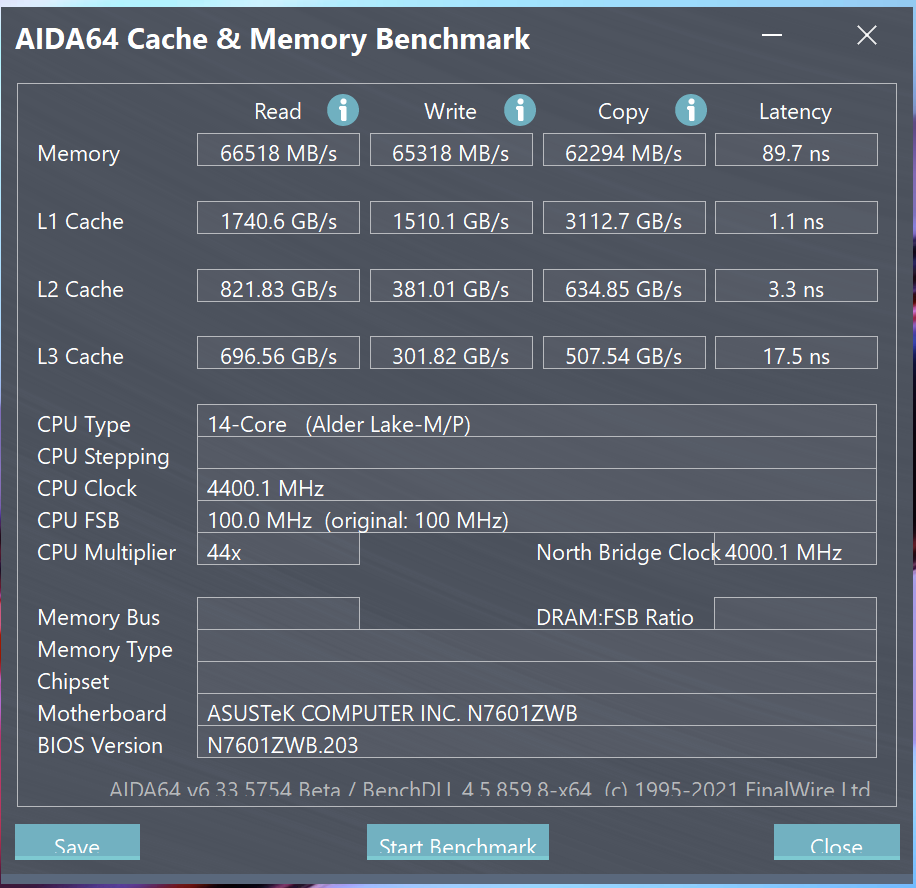Start the benchmark run
Viewport: 916px width, 888px height.
[x=457, y=842]
